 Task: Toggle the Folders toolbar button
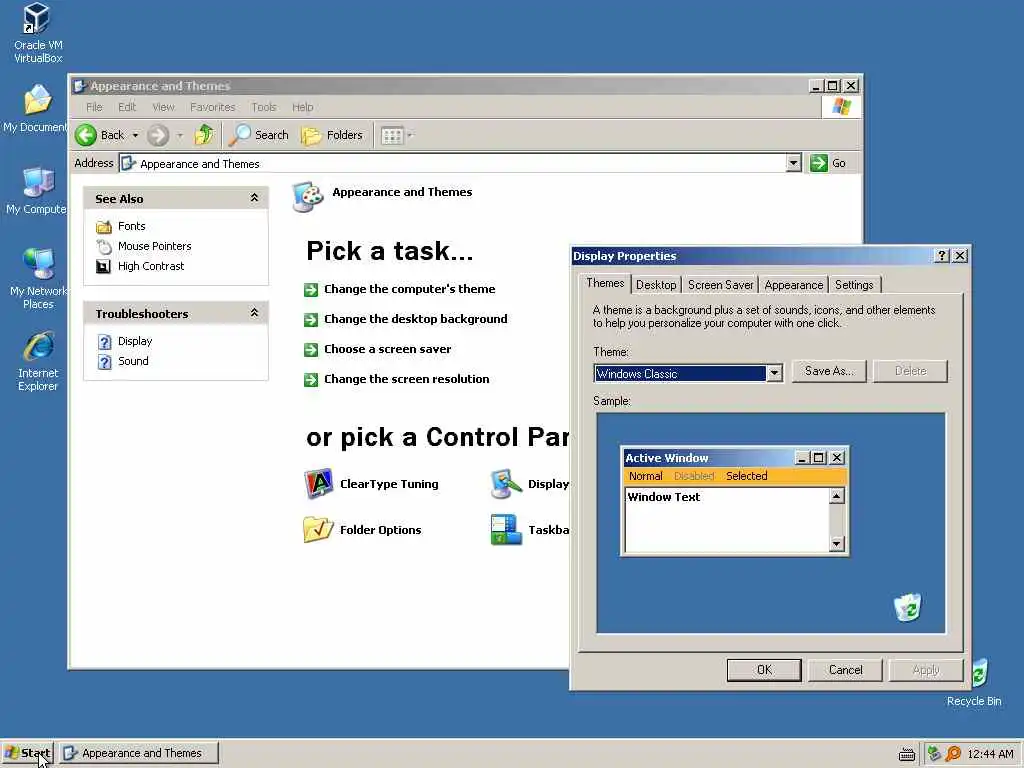(332, 135)
